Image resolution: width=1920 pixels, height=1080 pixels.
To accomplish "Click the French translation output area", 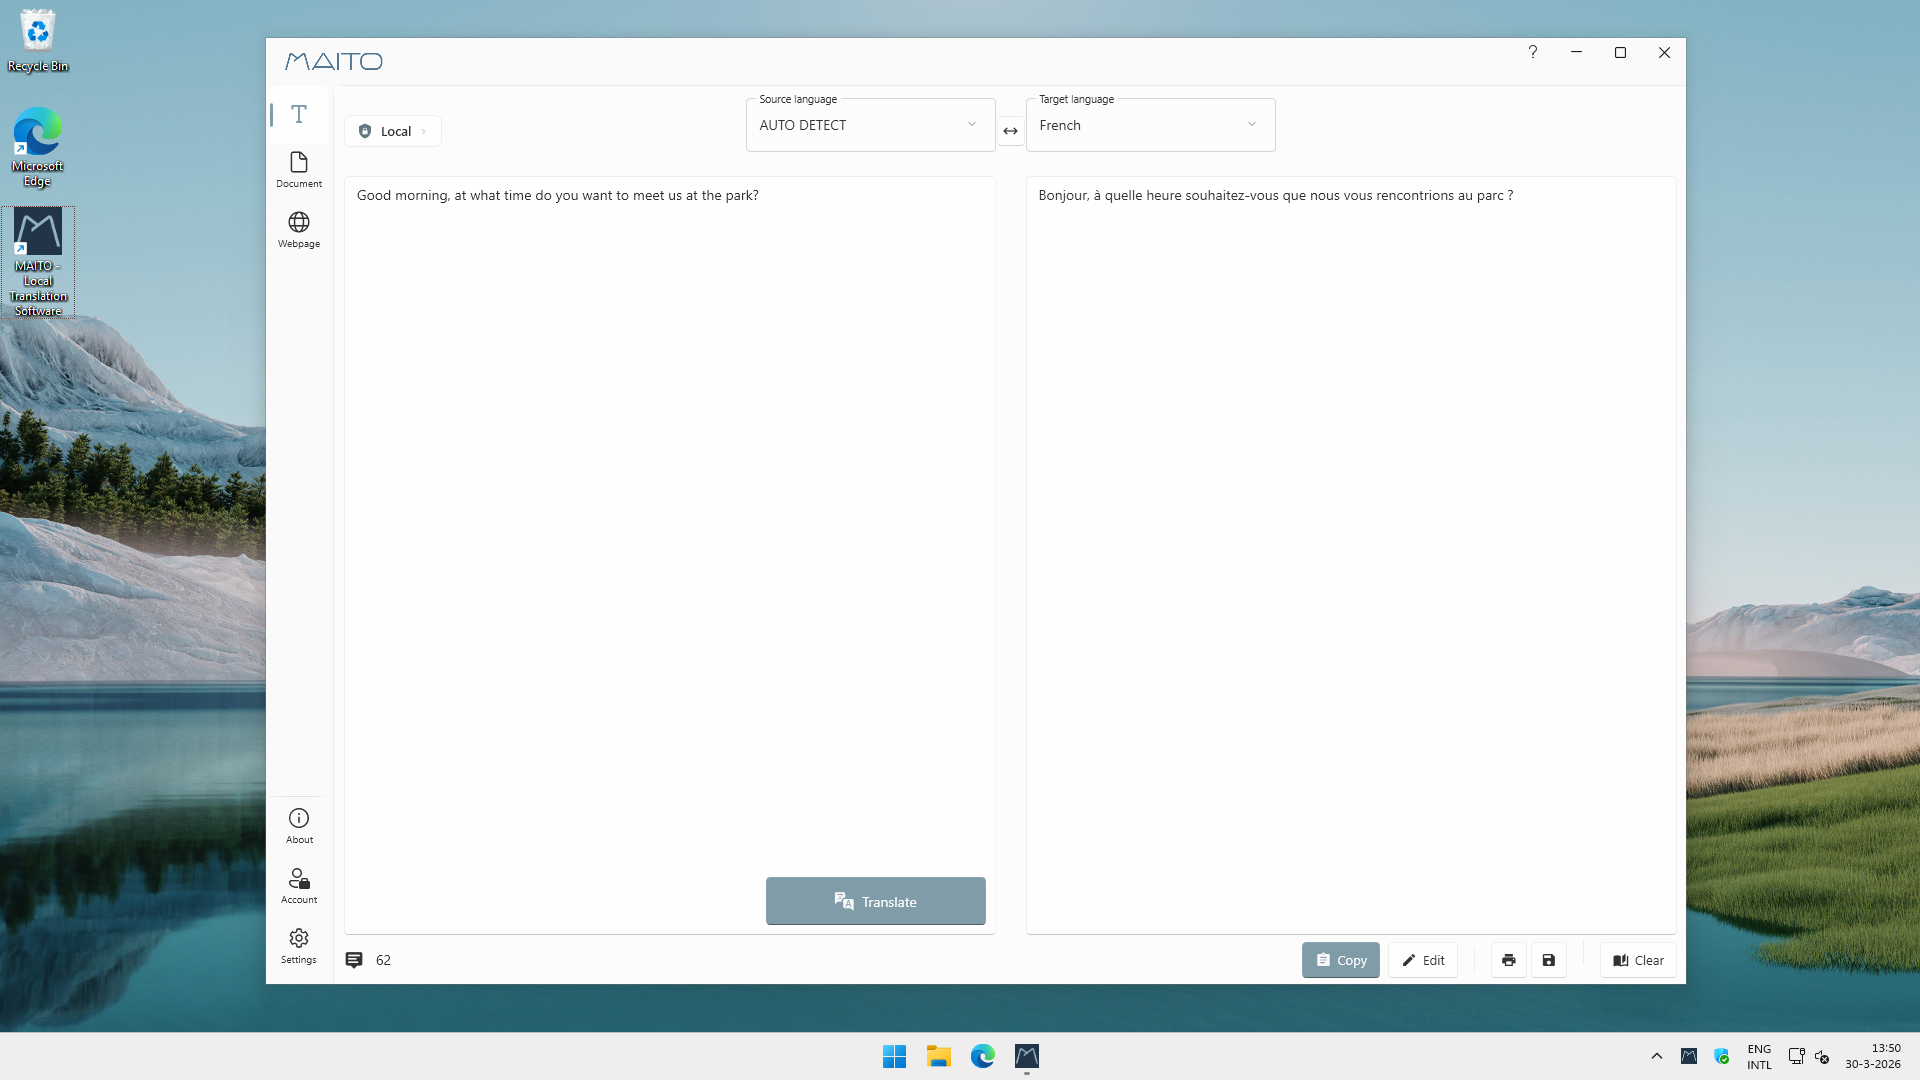I will coord(1351,555).
